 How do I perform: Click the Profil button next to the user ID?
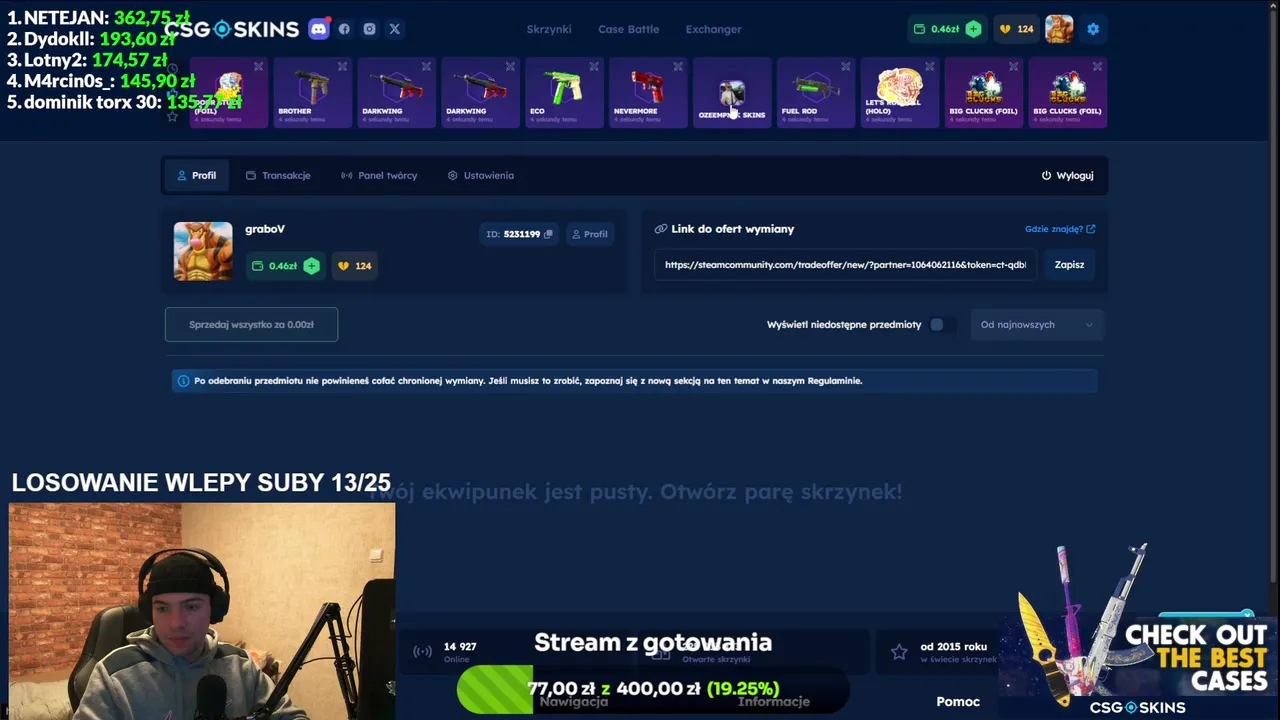[589, 234]
